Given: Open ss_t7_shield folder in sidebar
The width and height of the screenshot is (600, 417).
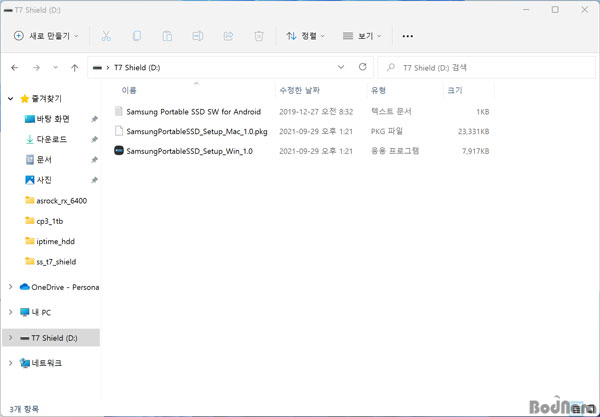Looking at the screenshot, I should tap(56, 262).
